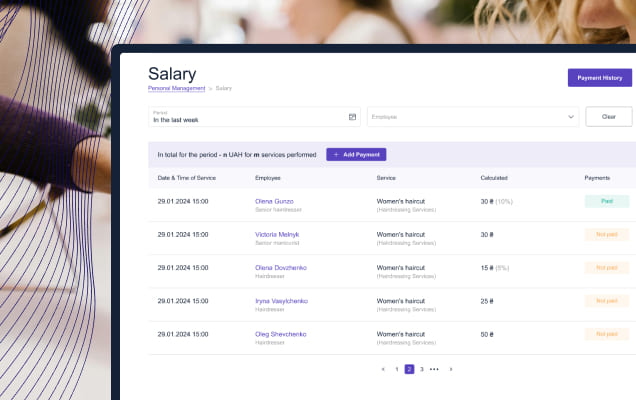
Task: Expand the Employee dropdown chevron
Action: point(571,117)
